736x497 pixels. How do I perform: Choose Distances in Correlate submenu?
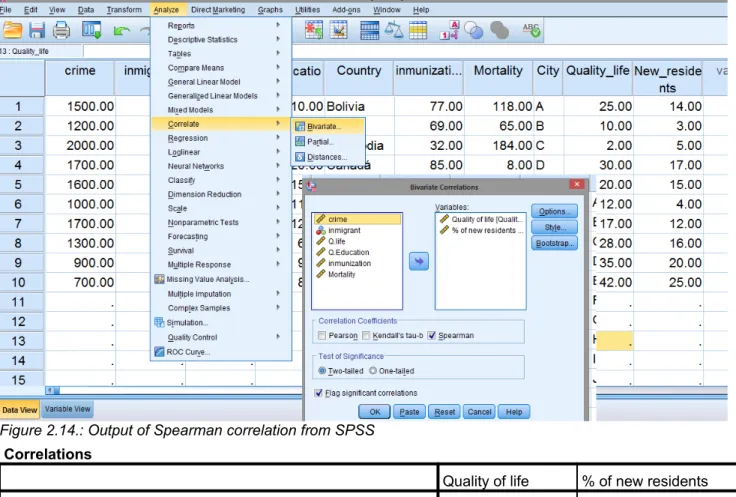coord(328,157)
